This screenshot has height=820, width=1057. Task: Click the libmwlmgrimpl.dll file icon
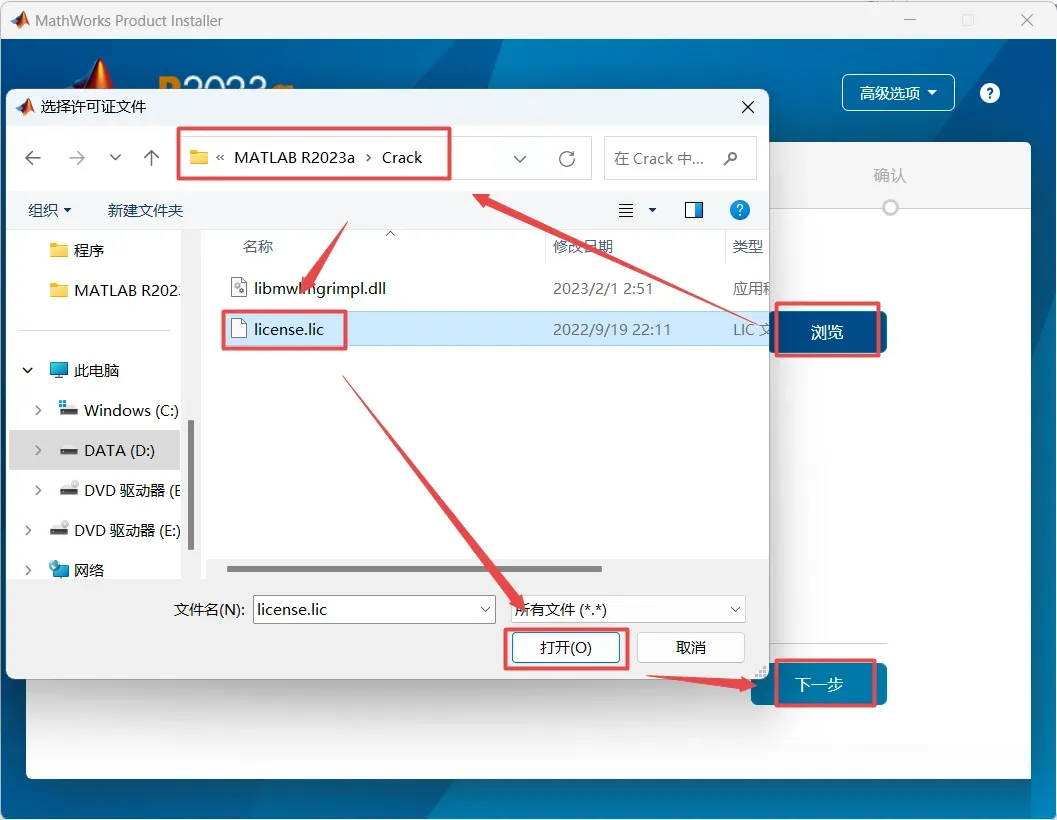point(239,288)
